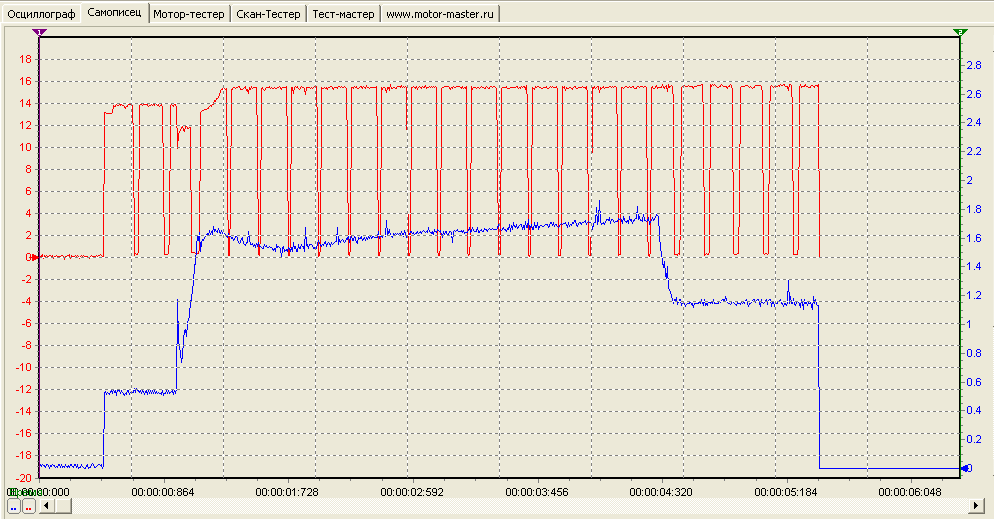
Task: Click the red axis value 18
Action: [x=25, y=60]
